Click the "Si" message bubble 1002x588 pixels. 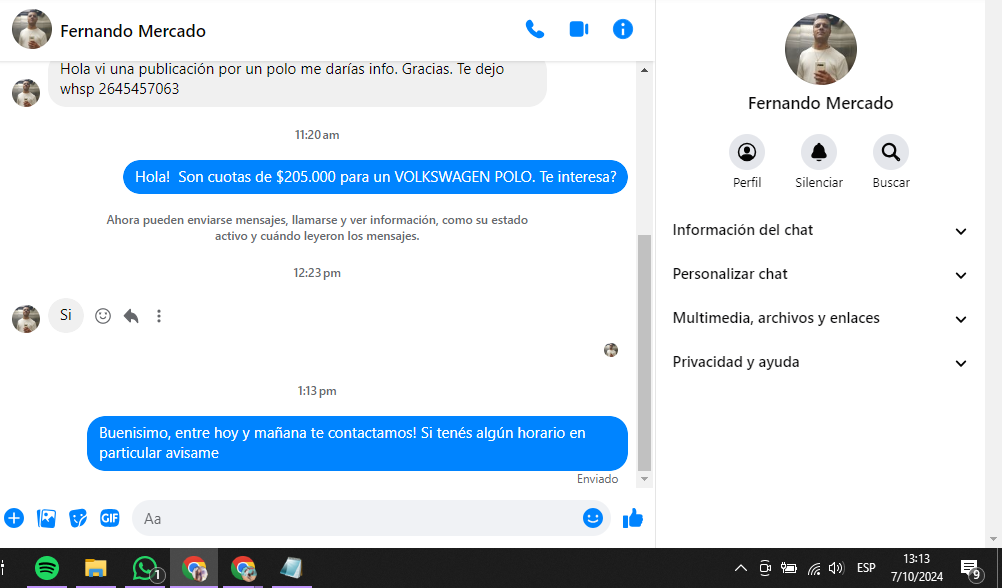66,315
